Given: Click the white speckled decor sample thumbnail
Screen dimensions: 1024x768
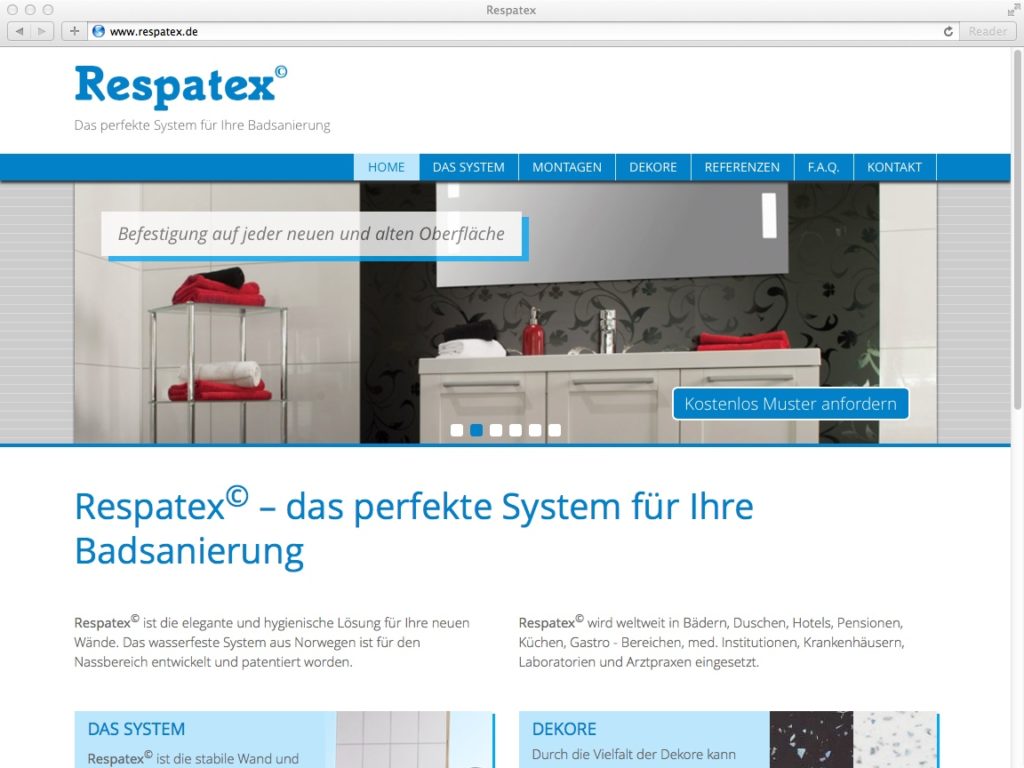Looking at the screenshot, I should click(895, 739).
